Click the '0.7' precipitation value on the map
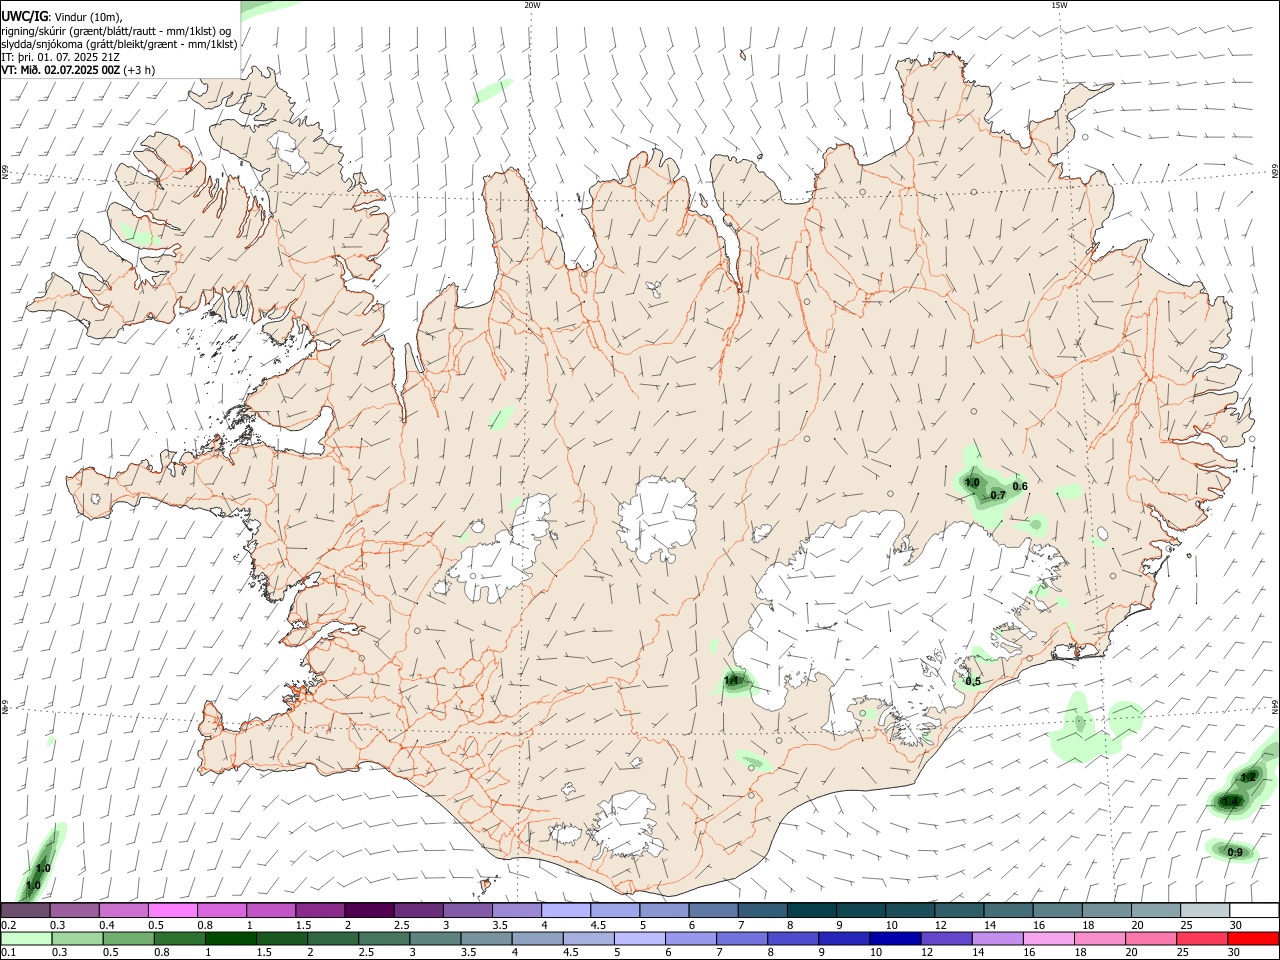This screenshot has height=960, width=1280. click(997, 495)
